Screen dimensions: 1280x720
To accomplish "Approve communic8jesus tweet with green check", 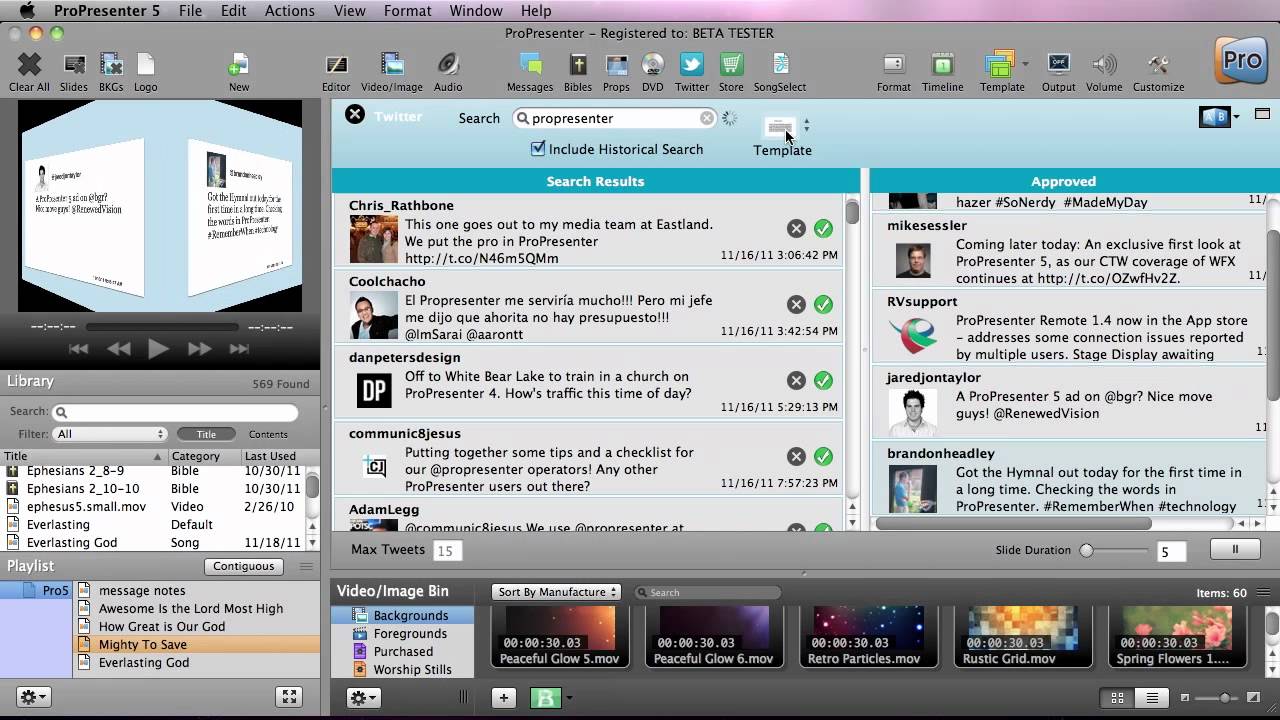I will coord(823,456).
